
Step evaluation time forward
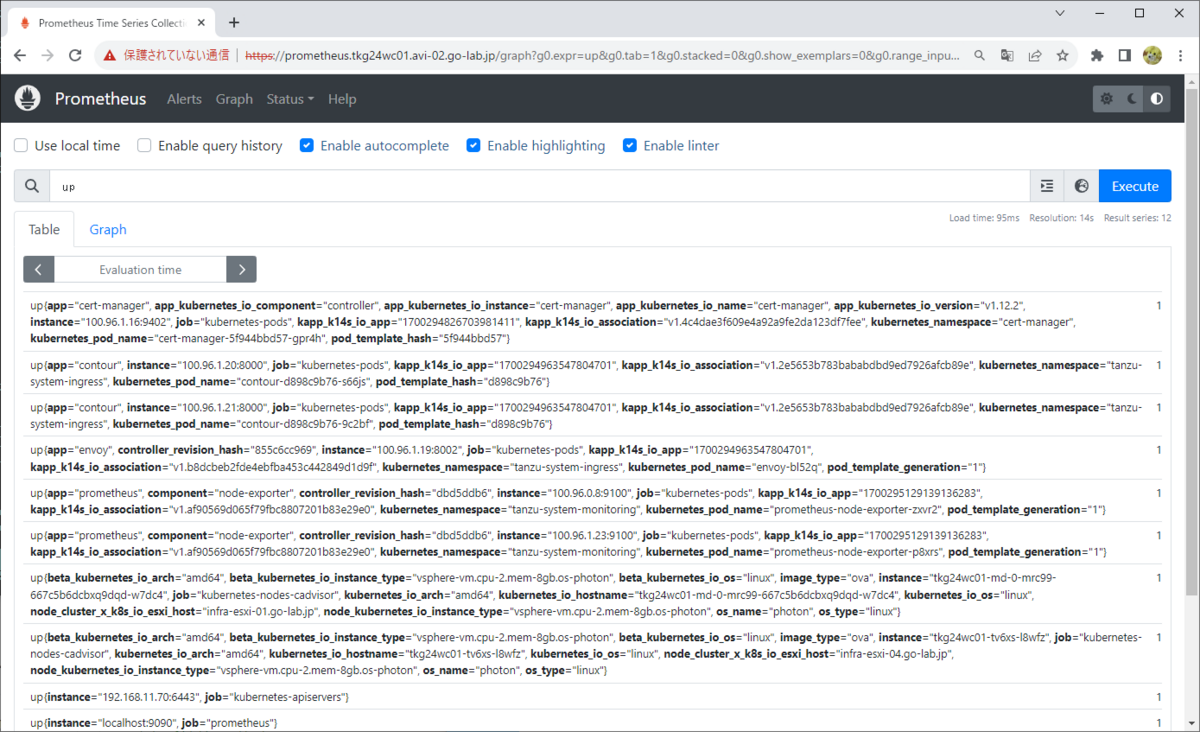coord(241,269)
